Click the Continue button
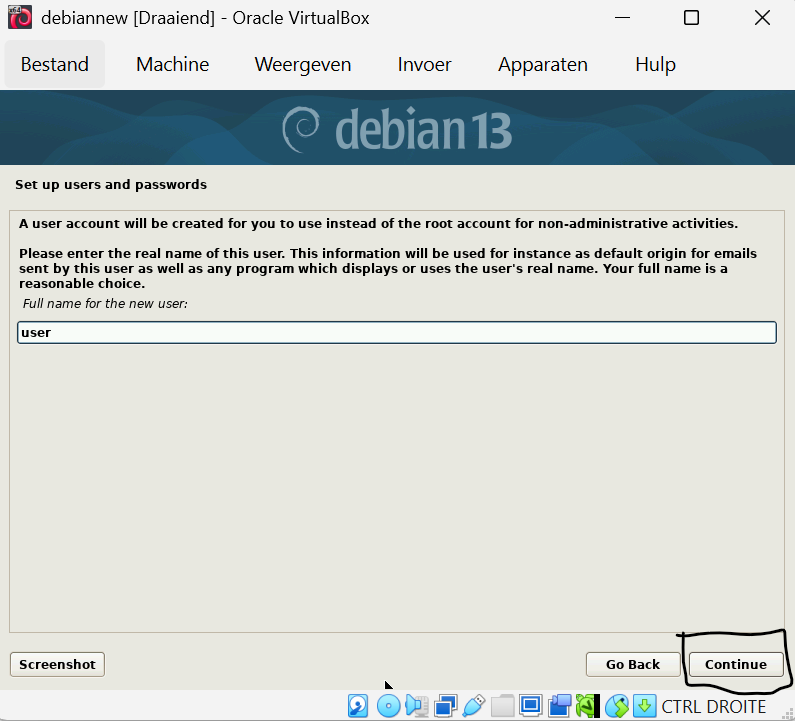This screenshot has height=721, width=797. 736,665
